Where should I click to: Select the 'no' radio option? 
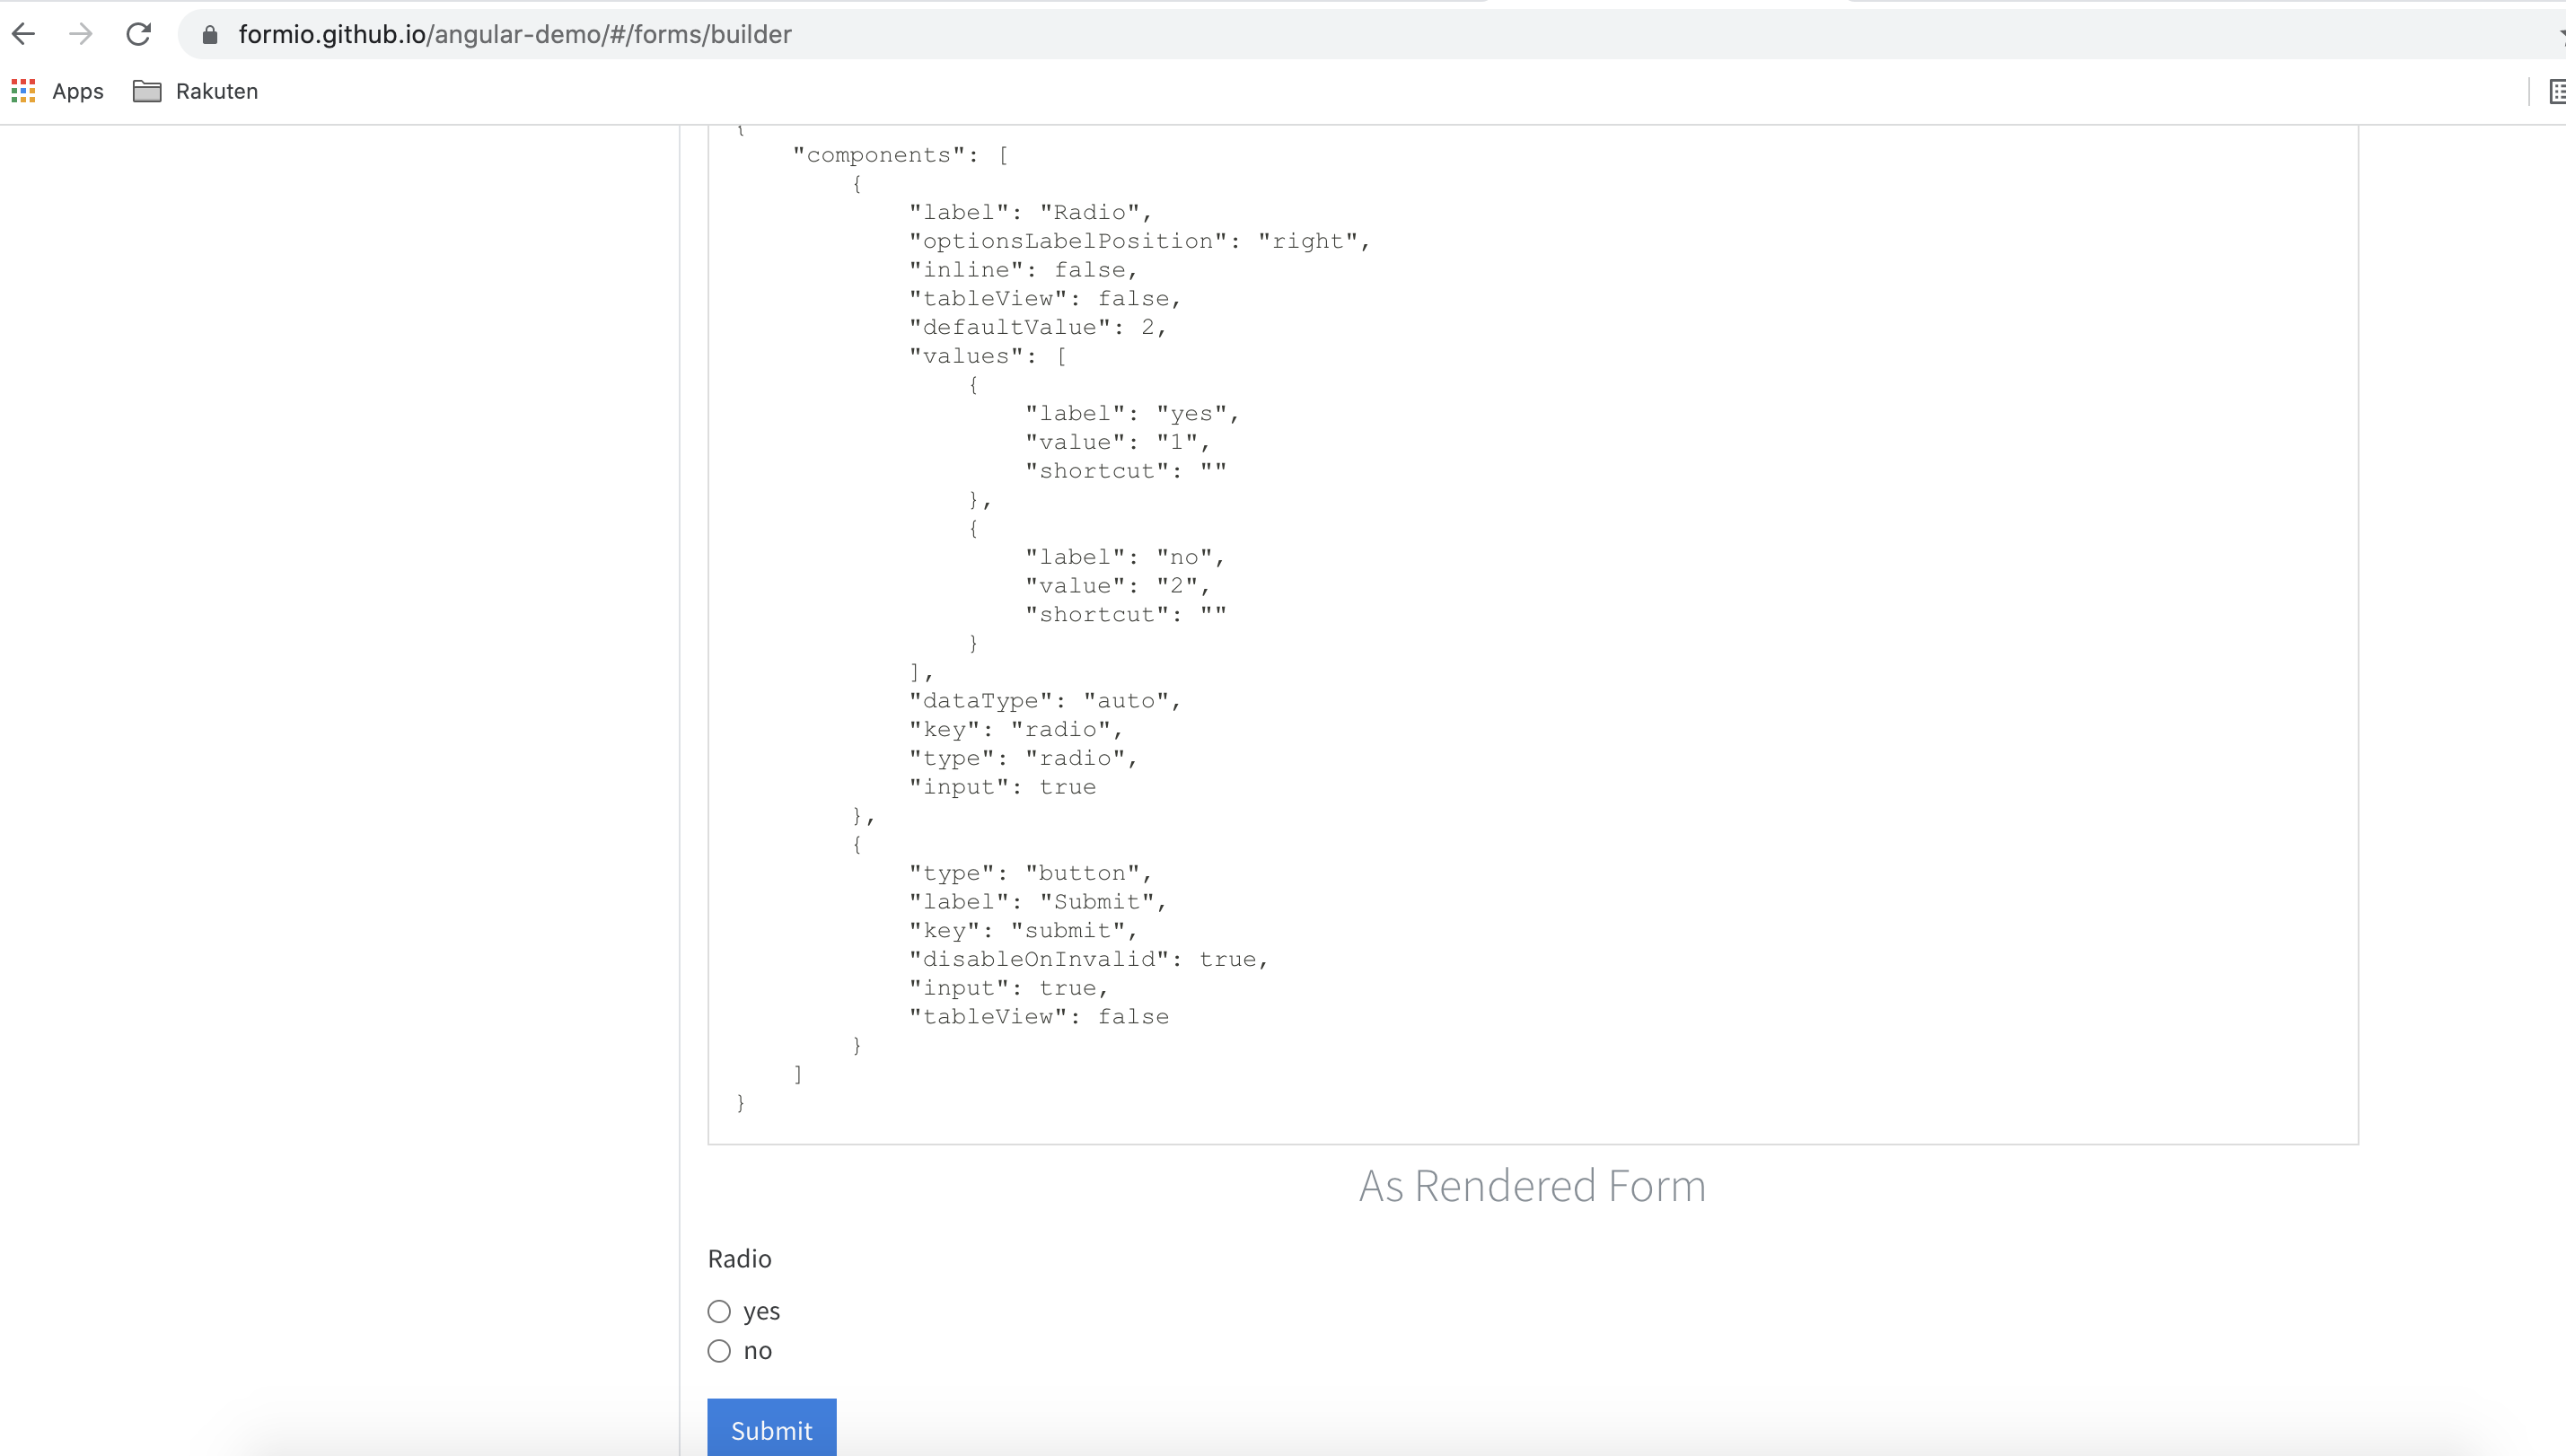(719, 1351)
